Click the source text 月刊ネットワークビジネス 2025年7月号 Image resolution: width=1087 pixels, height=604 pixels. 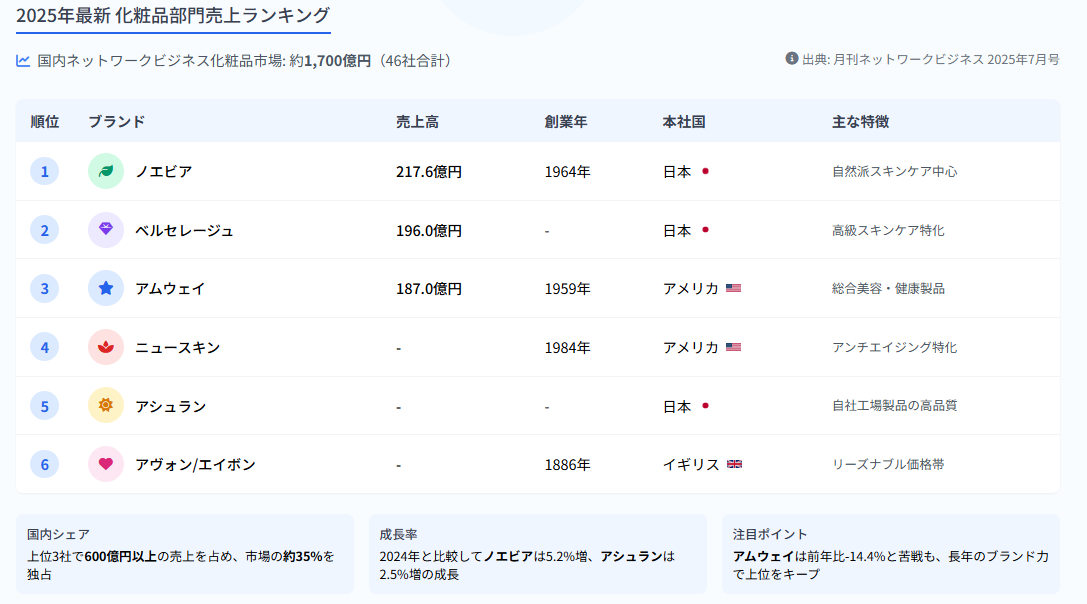pyautogui.click(x=946, y=60)
